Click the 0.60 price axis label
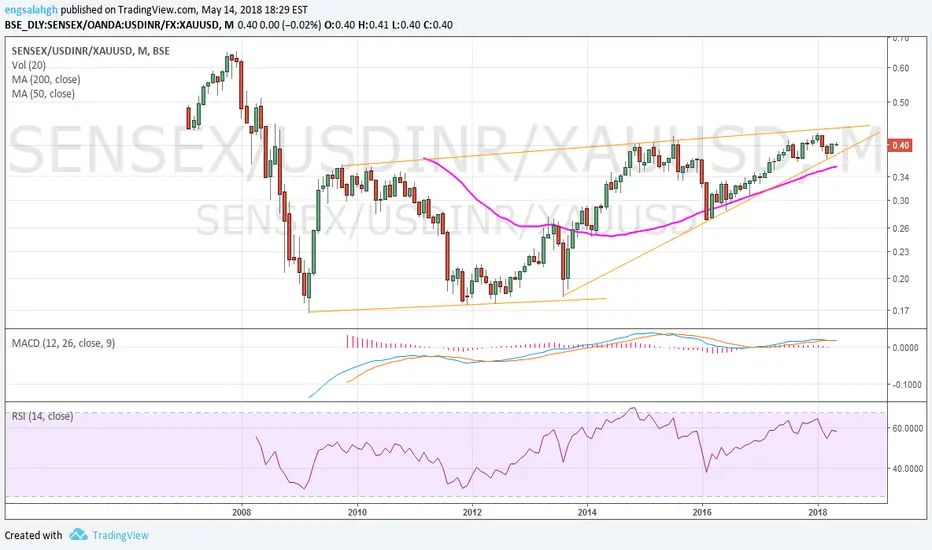The width and height of the screenshot is (932, 550). pos(901,68)
